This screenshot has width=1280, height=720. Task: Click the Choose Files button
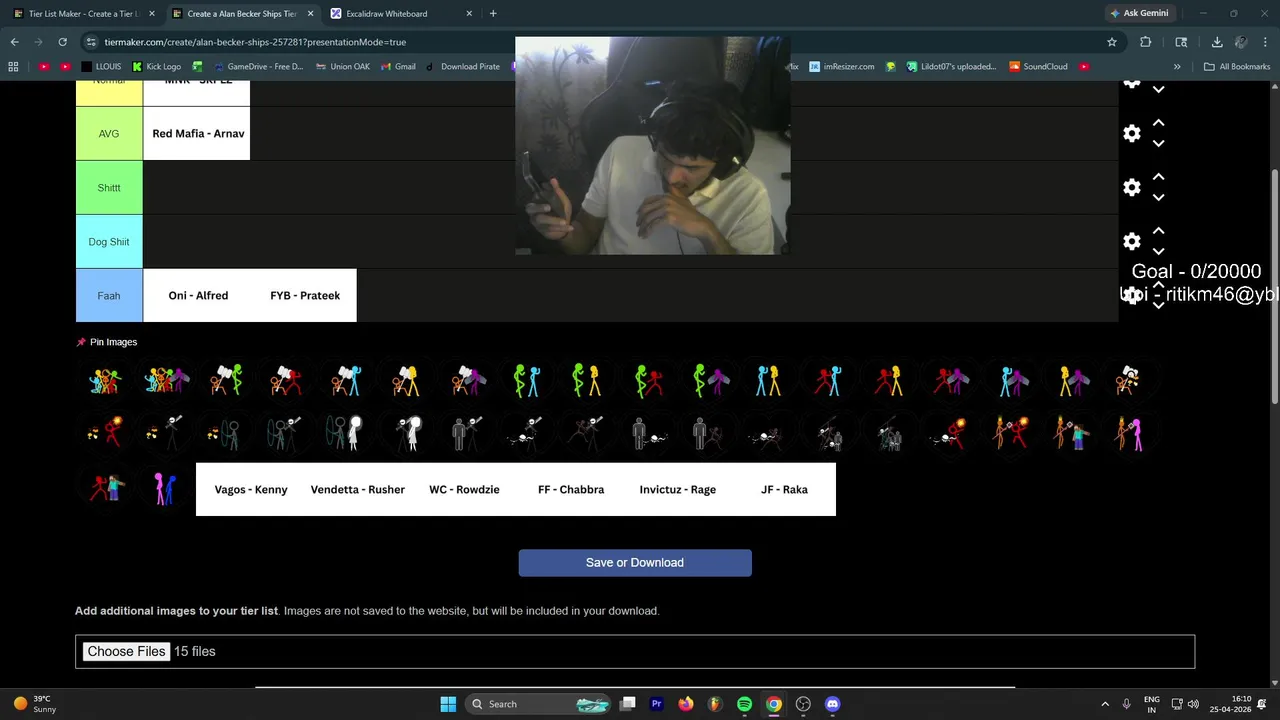point(126,652)
